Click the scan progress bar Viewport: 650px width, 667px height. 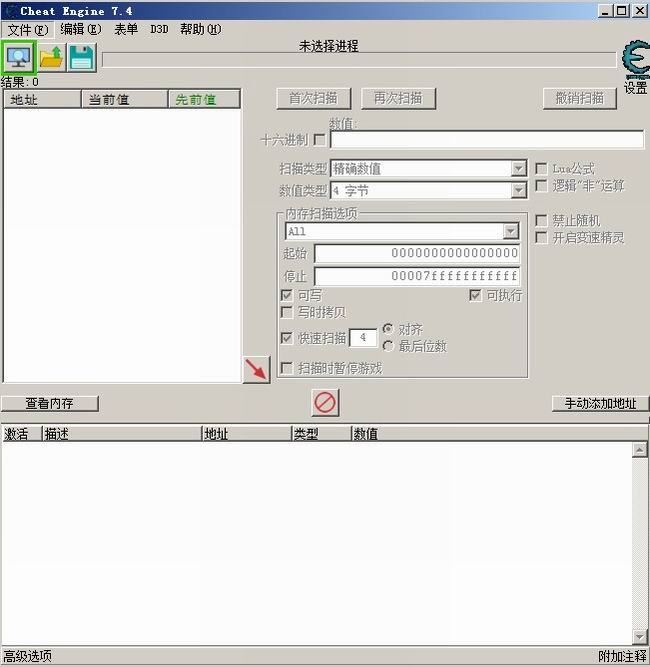click(x=359, y=60)
